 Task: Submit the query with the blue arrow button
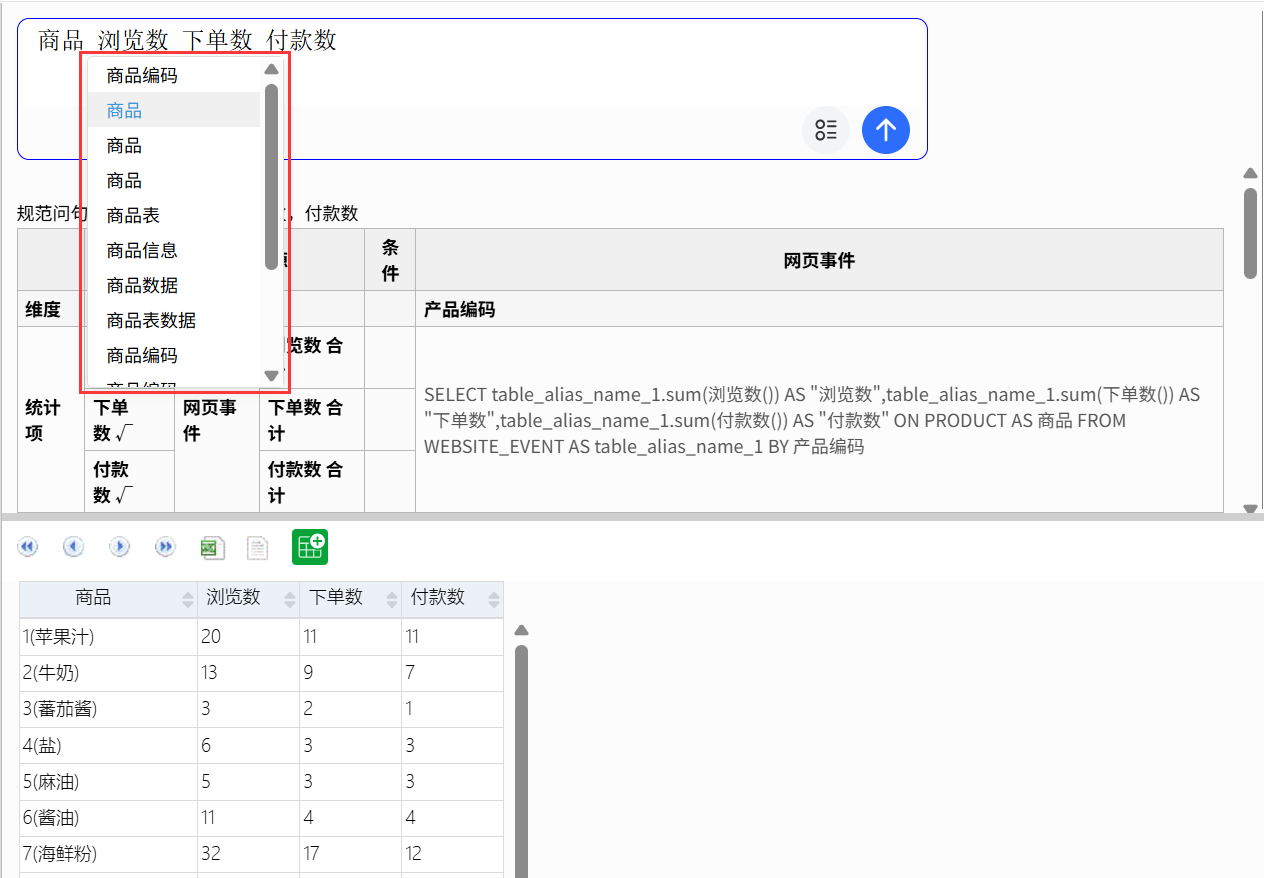[886, 130]
